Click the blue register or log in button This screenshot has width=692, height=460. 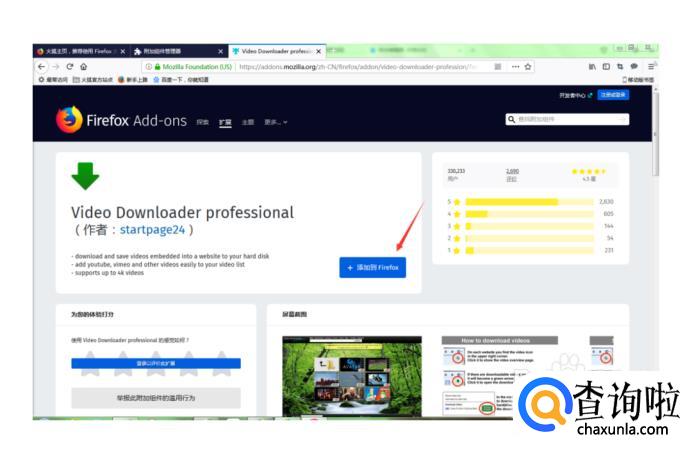click(x=613, y=95)
